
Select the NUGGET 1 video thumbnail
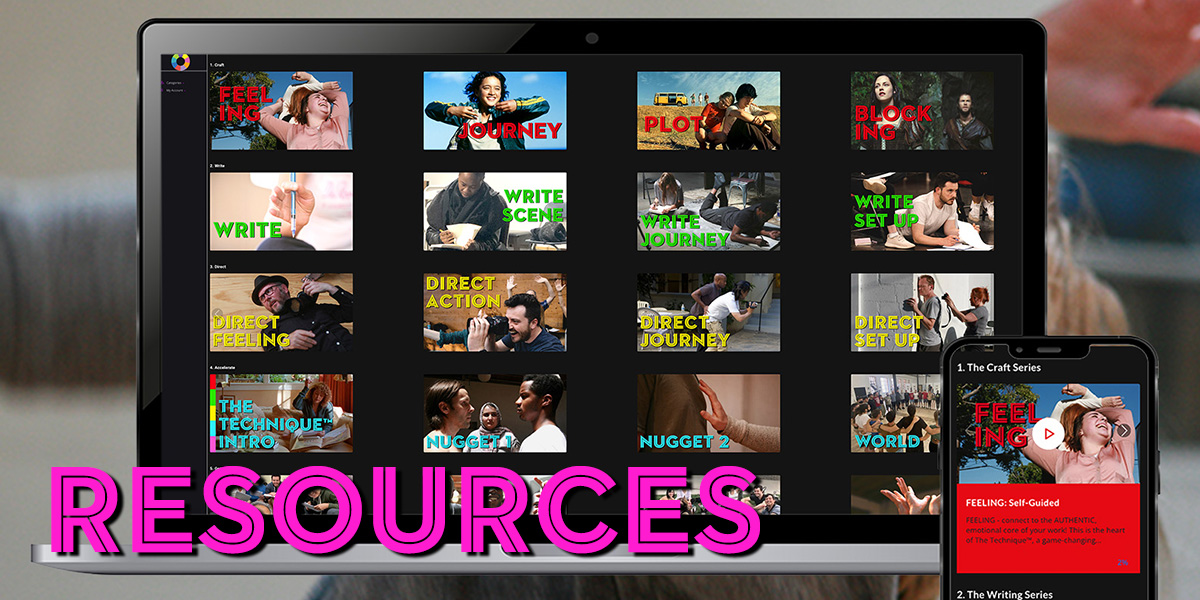[495, 413]
